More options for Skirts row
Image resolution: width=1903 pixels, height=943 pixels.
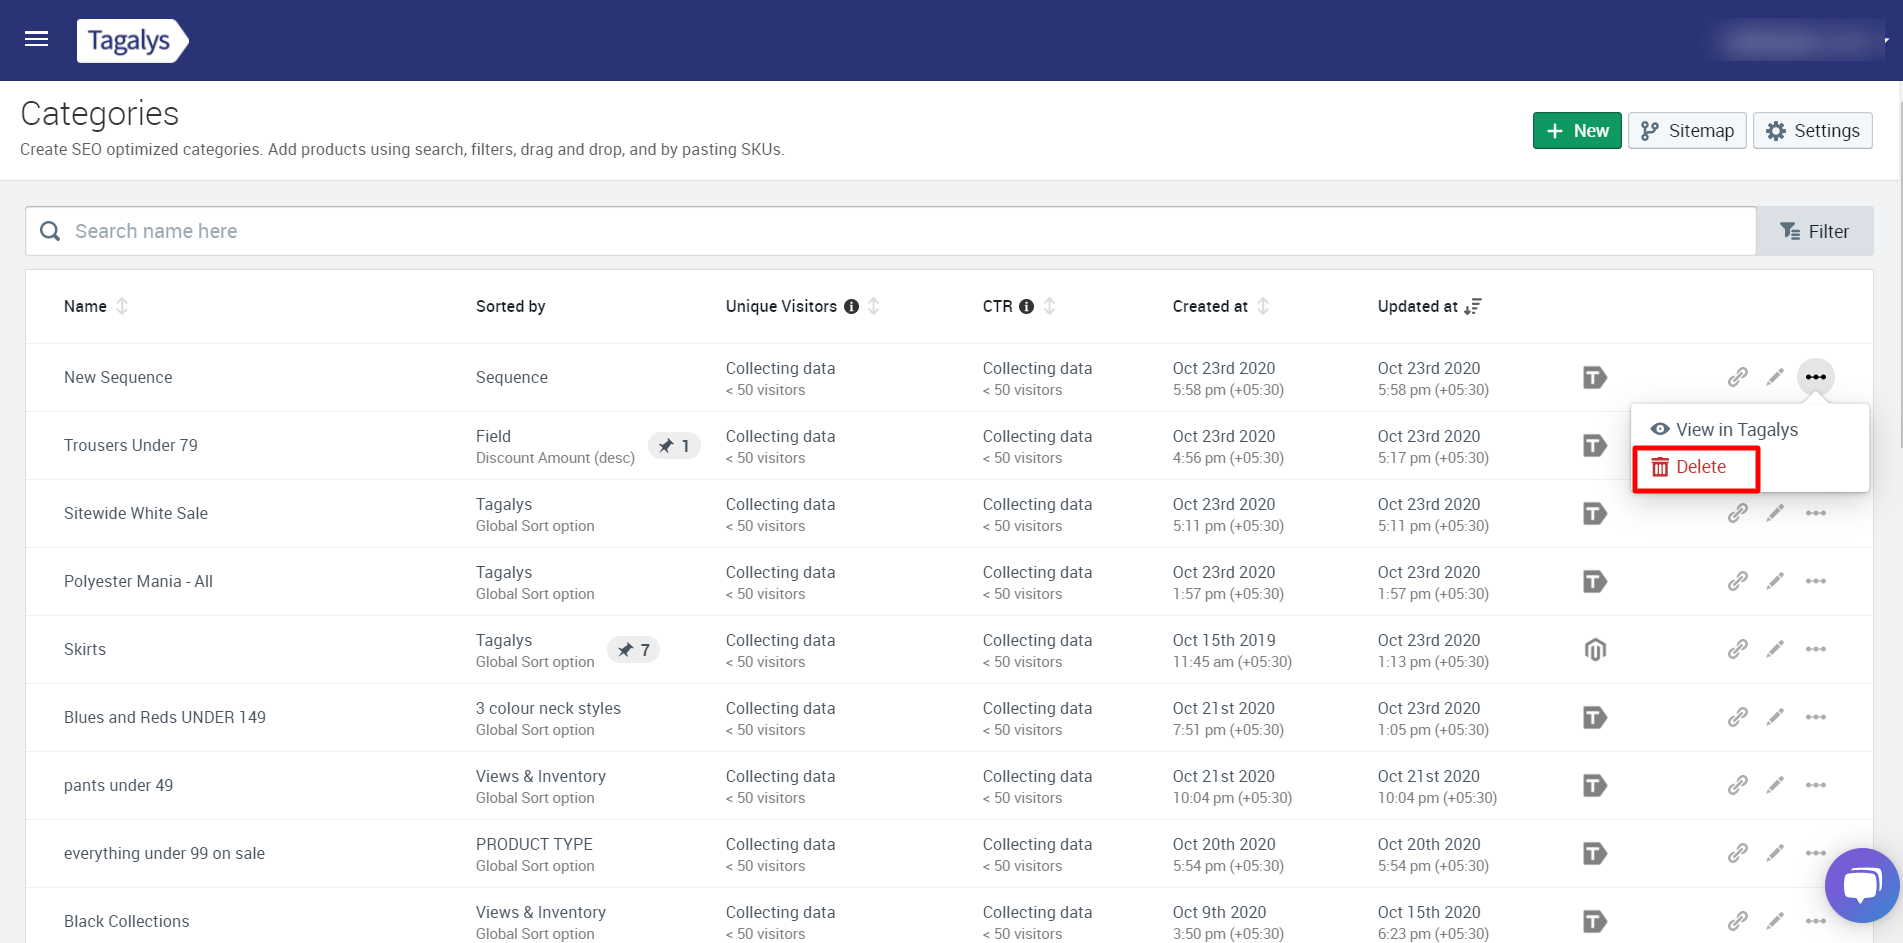click(x=1816, y=649)
